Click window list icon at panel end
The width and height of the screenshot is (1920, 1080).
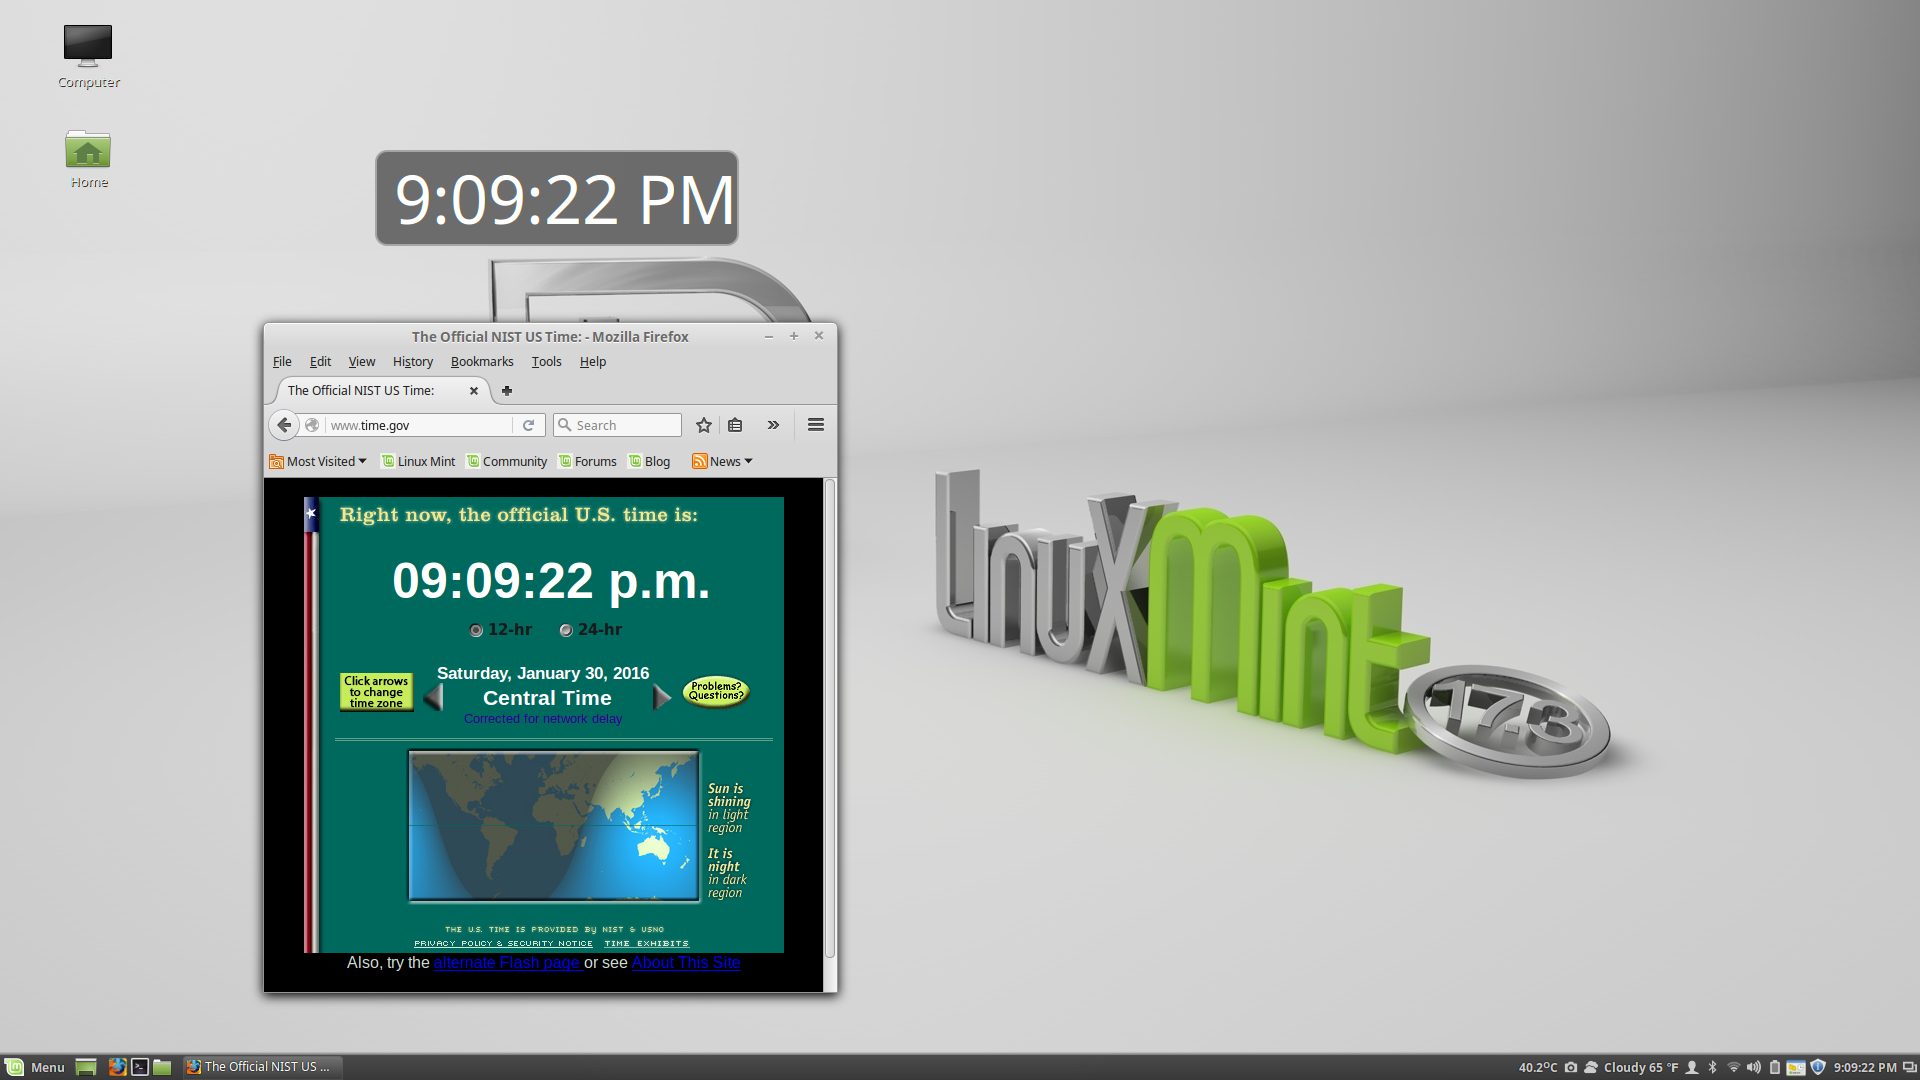pyautogui.click(x=1909, y=1067)
